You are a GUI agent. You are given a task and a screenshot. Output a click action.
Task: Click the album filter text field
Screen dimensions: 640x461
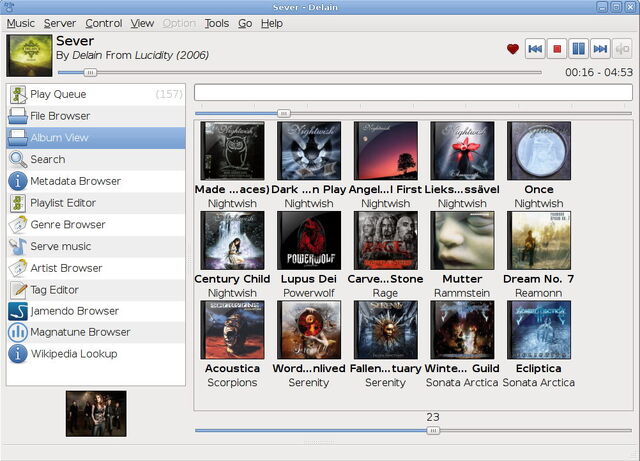click(413, 92)
